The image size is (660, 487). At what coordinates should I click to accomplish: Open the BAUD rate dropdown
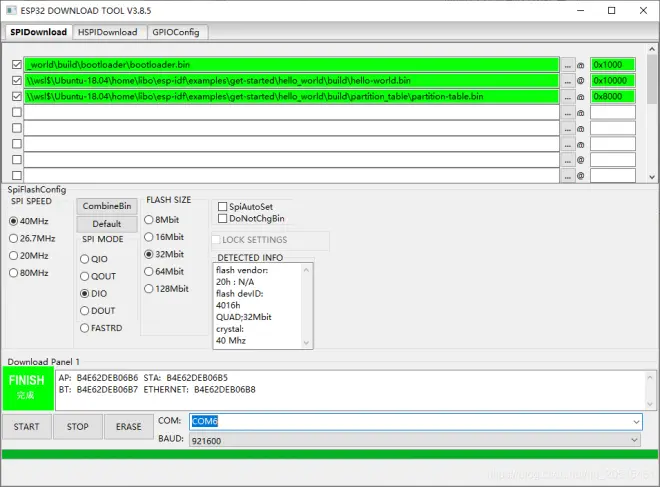634,440
